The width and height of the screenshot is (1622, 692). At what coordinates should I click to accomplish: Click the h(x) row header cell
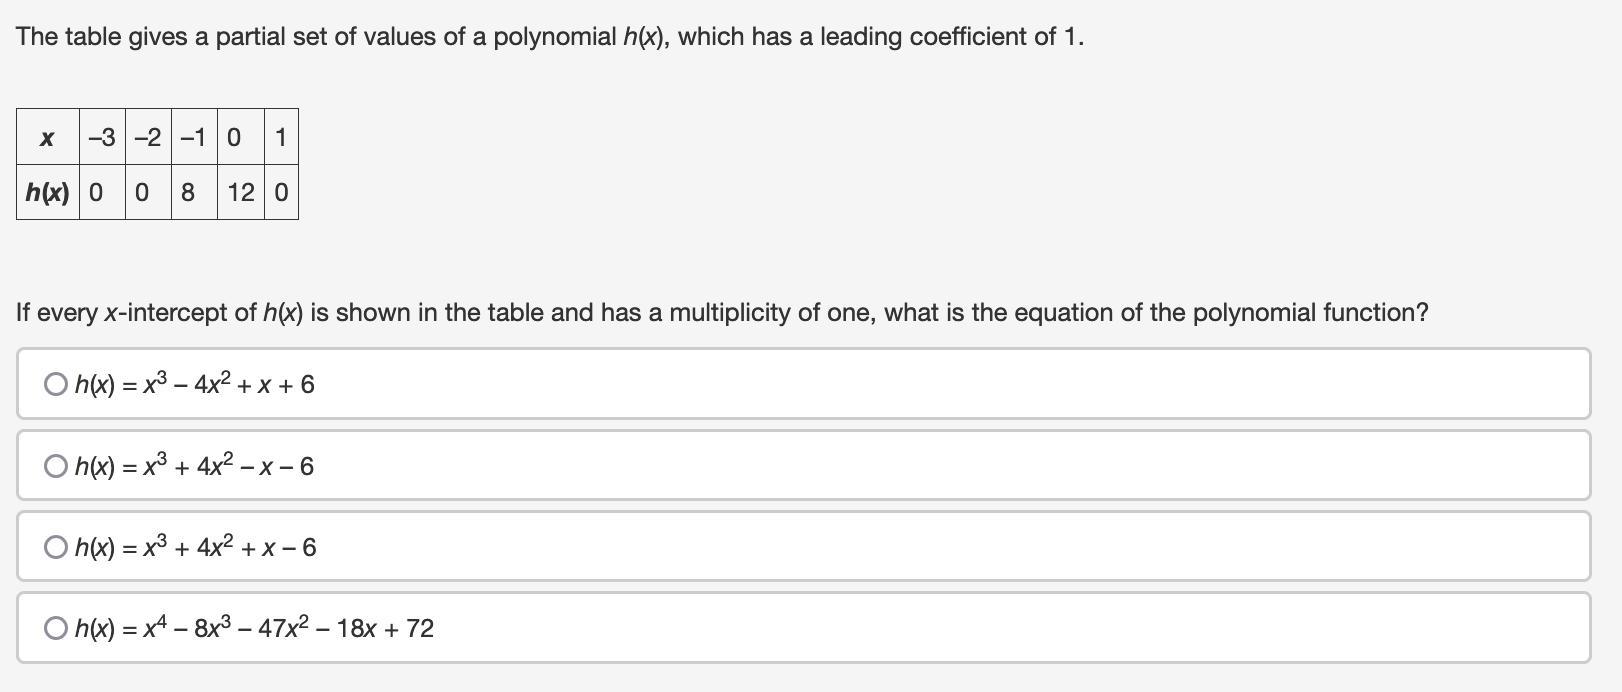pos(47,192)
